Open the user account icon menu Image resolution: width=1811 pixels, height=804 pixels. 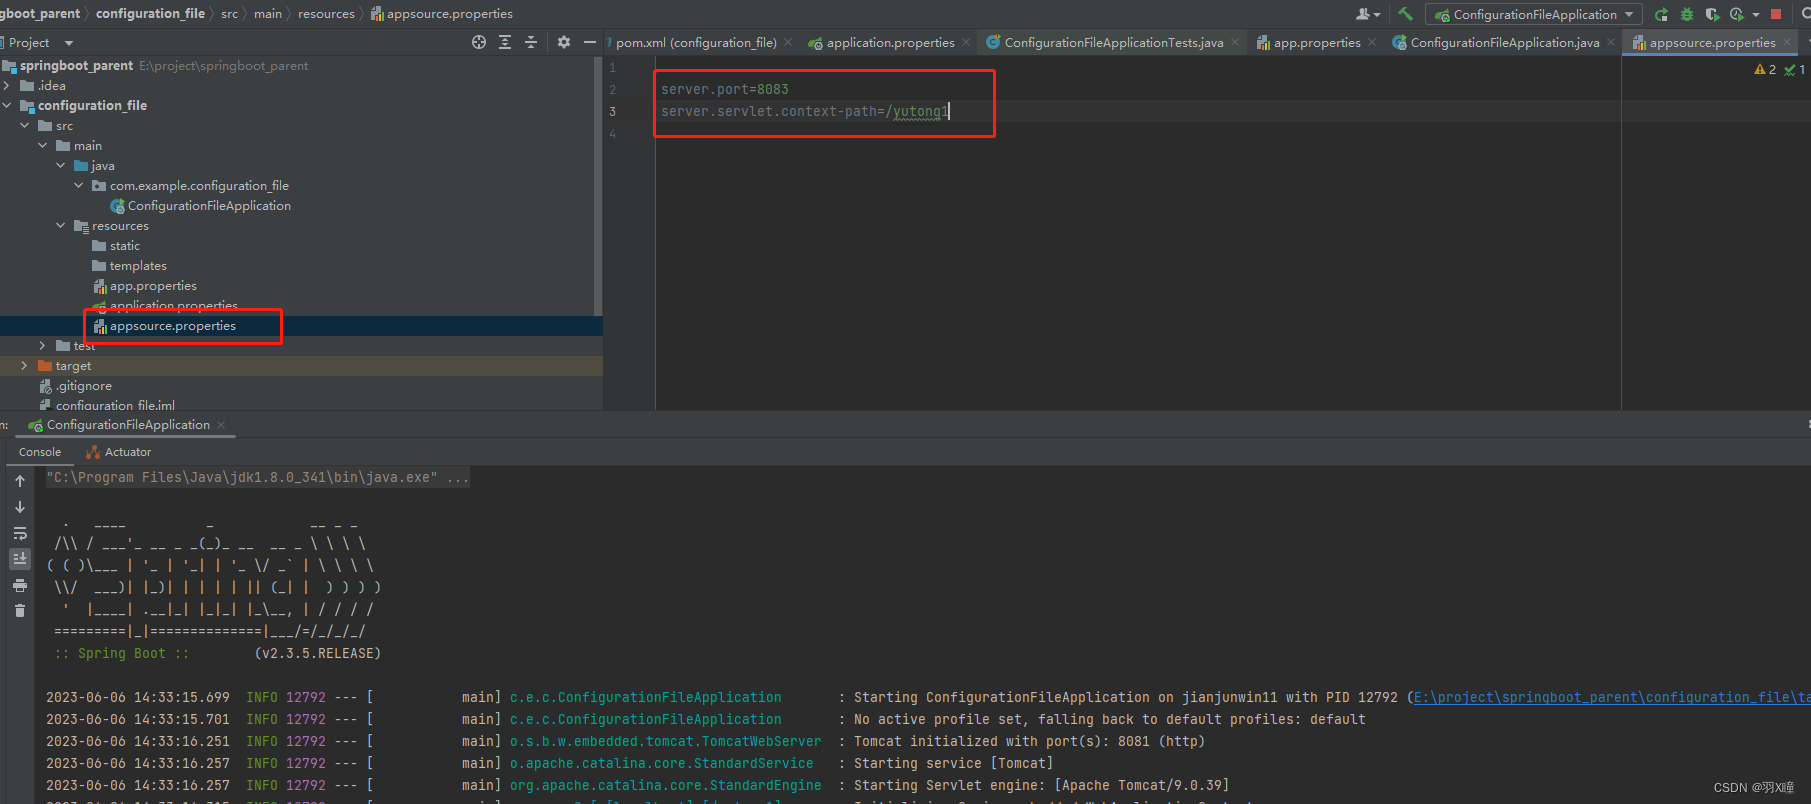point(1366,14)
